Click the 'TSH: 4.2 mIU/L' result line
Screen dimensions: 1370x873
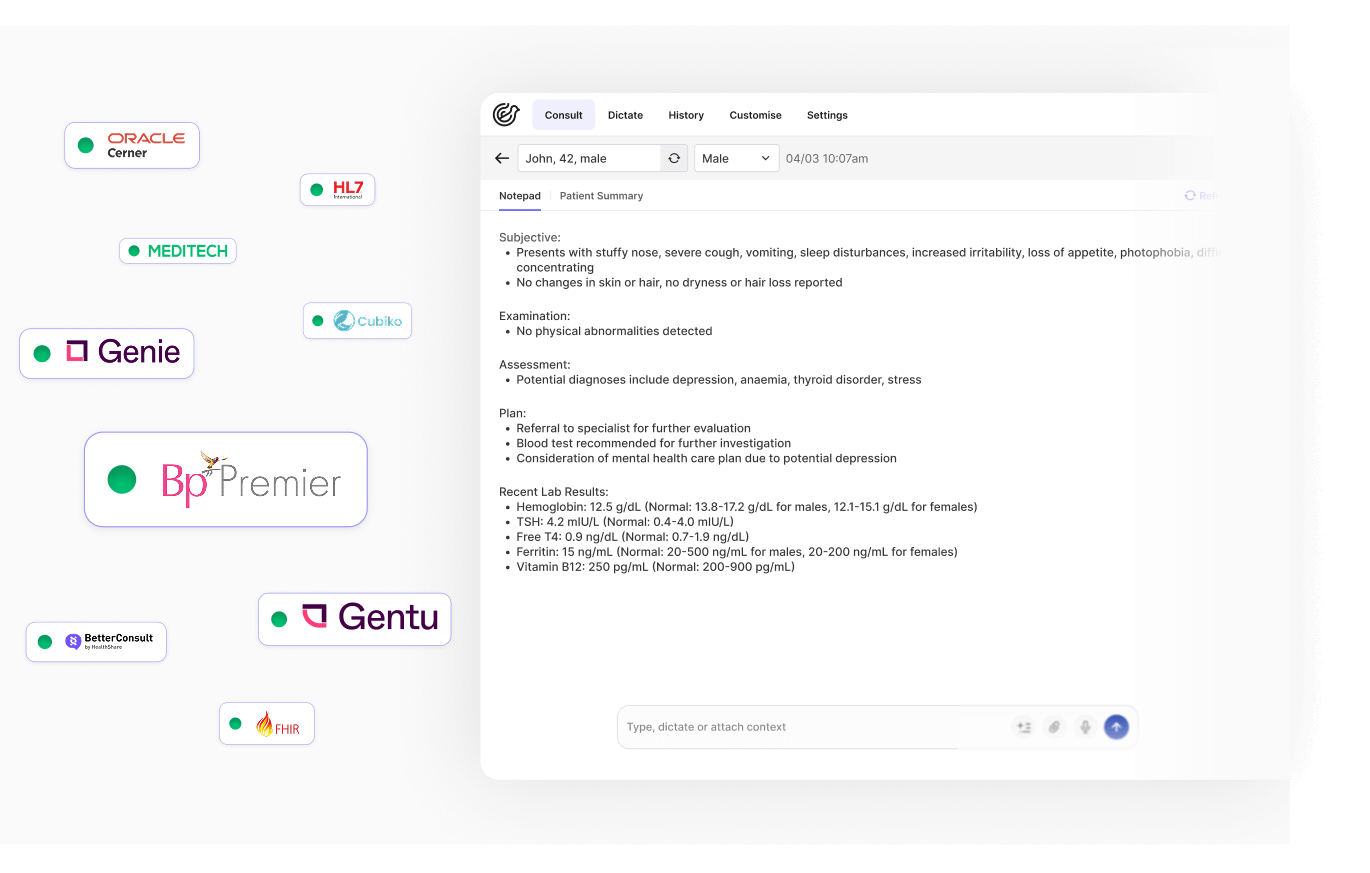click(625, 522)
